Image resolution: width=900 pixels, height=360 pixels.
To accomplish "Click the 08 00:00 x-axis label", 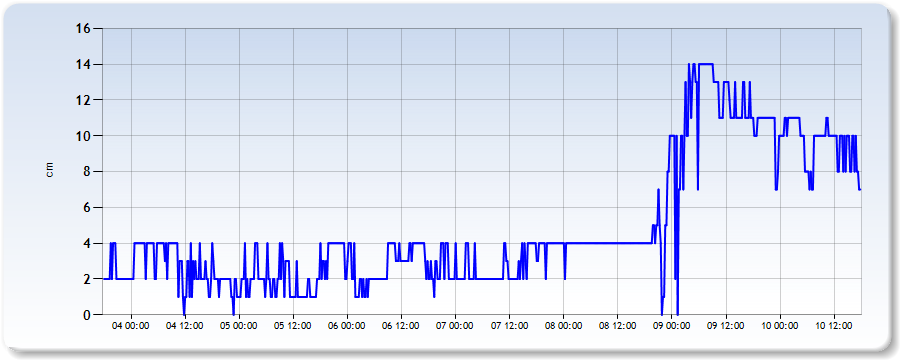I will (x=563, y=326).
